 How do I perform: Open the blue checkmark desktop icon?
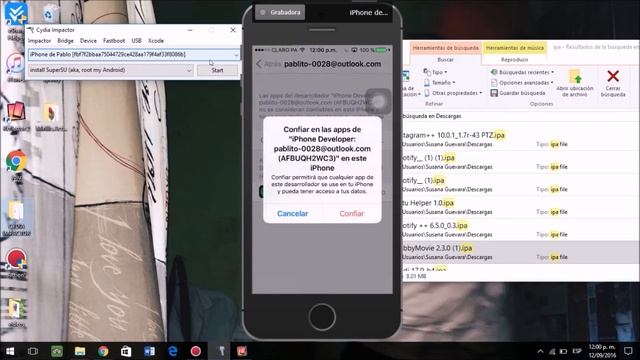(16, 15)
